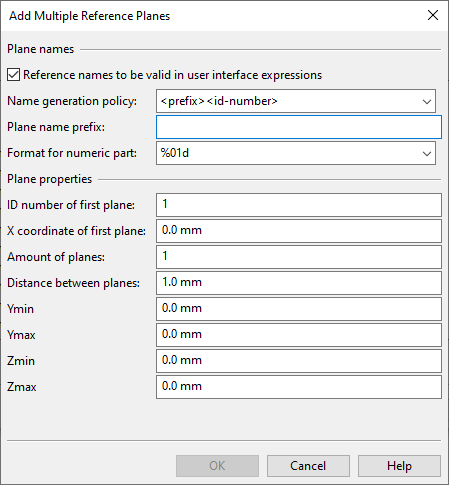Screen dimensions: 449x485
Task: Edit the X coordinate of first plane field
Action: pos(299,231)
